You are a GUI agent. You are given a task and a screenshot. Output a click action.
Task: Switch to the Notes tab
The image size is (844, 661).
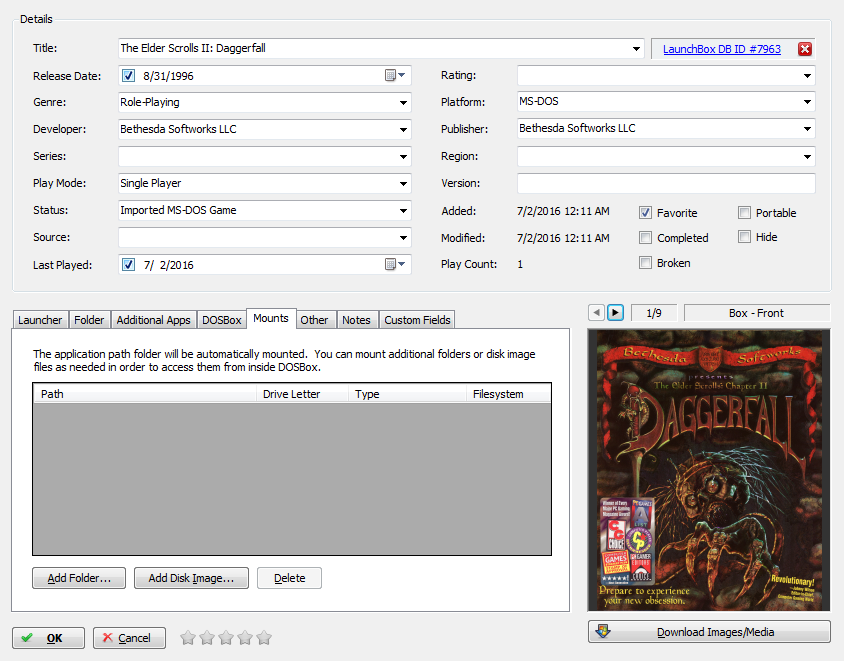[x=356, y=320]
